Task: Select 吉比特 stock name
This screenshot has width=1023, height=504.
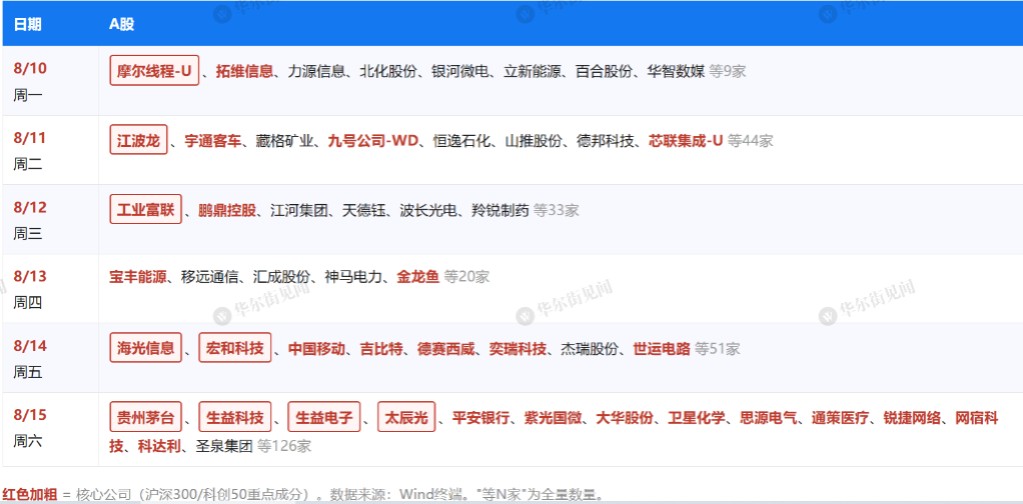Action: [x=381, y=349]
